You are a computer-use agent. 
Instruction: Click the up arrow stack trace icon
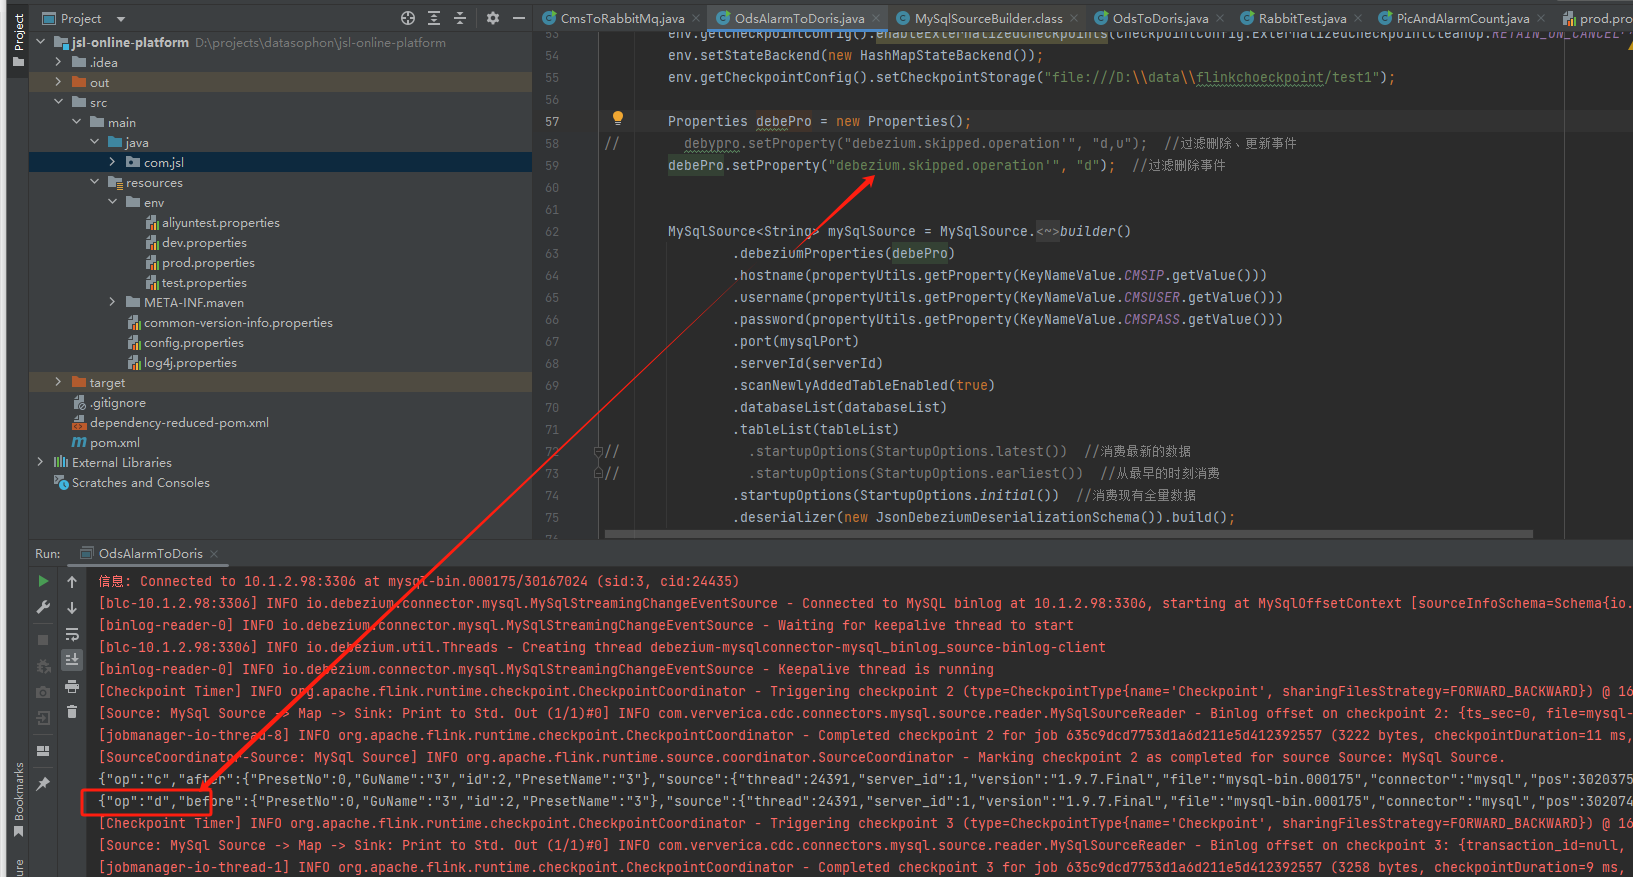tap(72, 581)
